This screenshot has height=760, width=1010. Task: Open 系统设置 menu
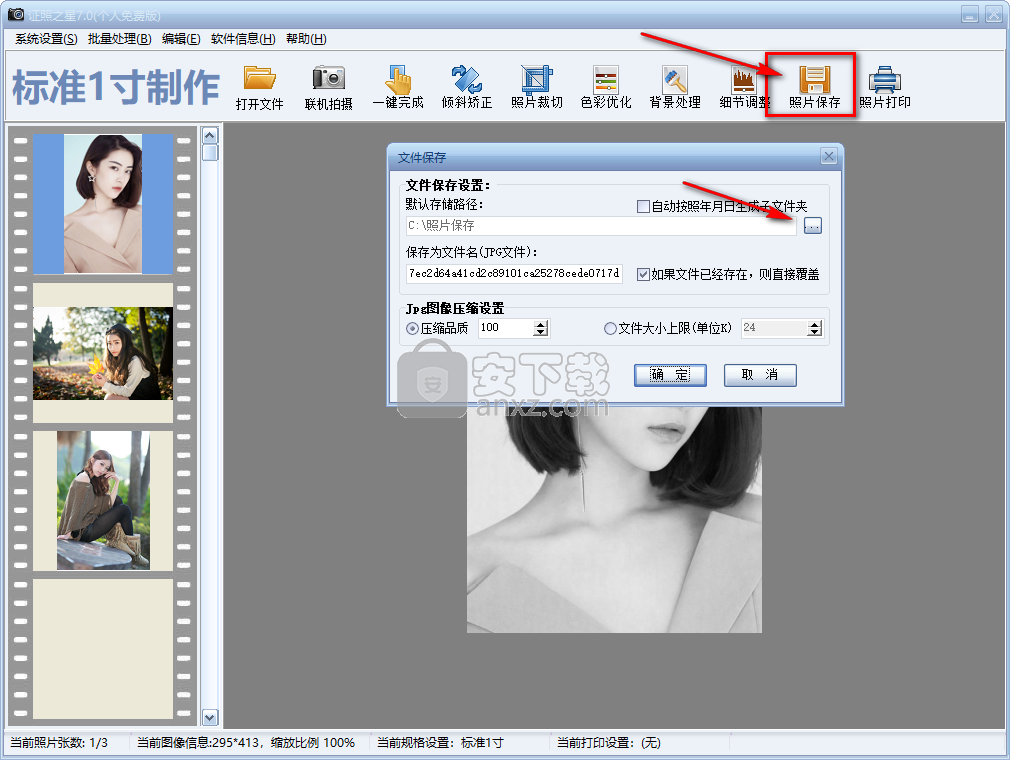pos(46,39)
